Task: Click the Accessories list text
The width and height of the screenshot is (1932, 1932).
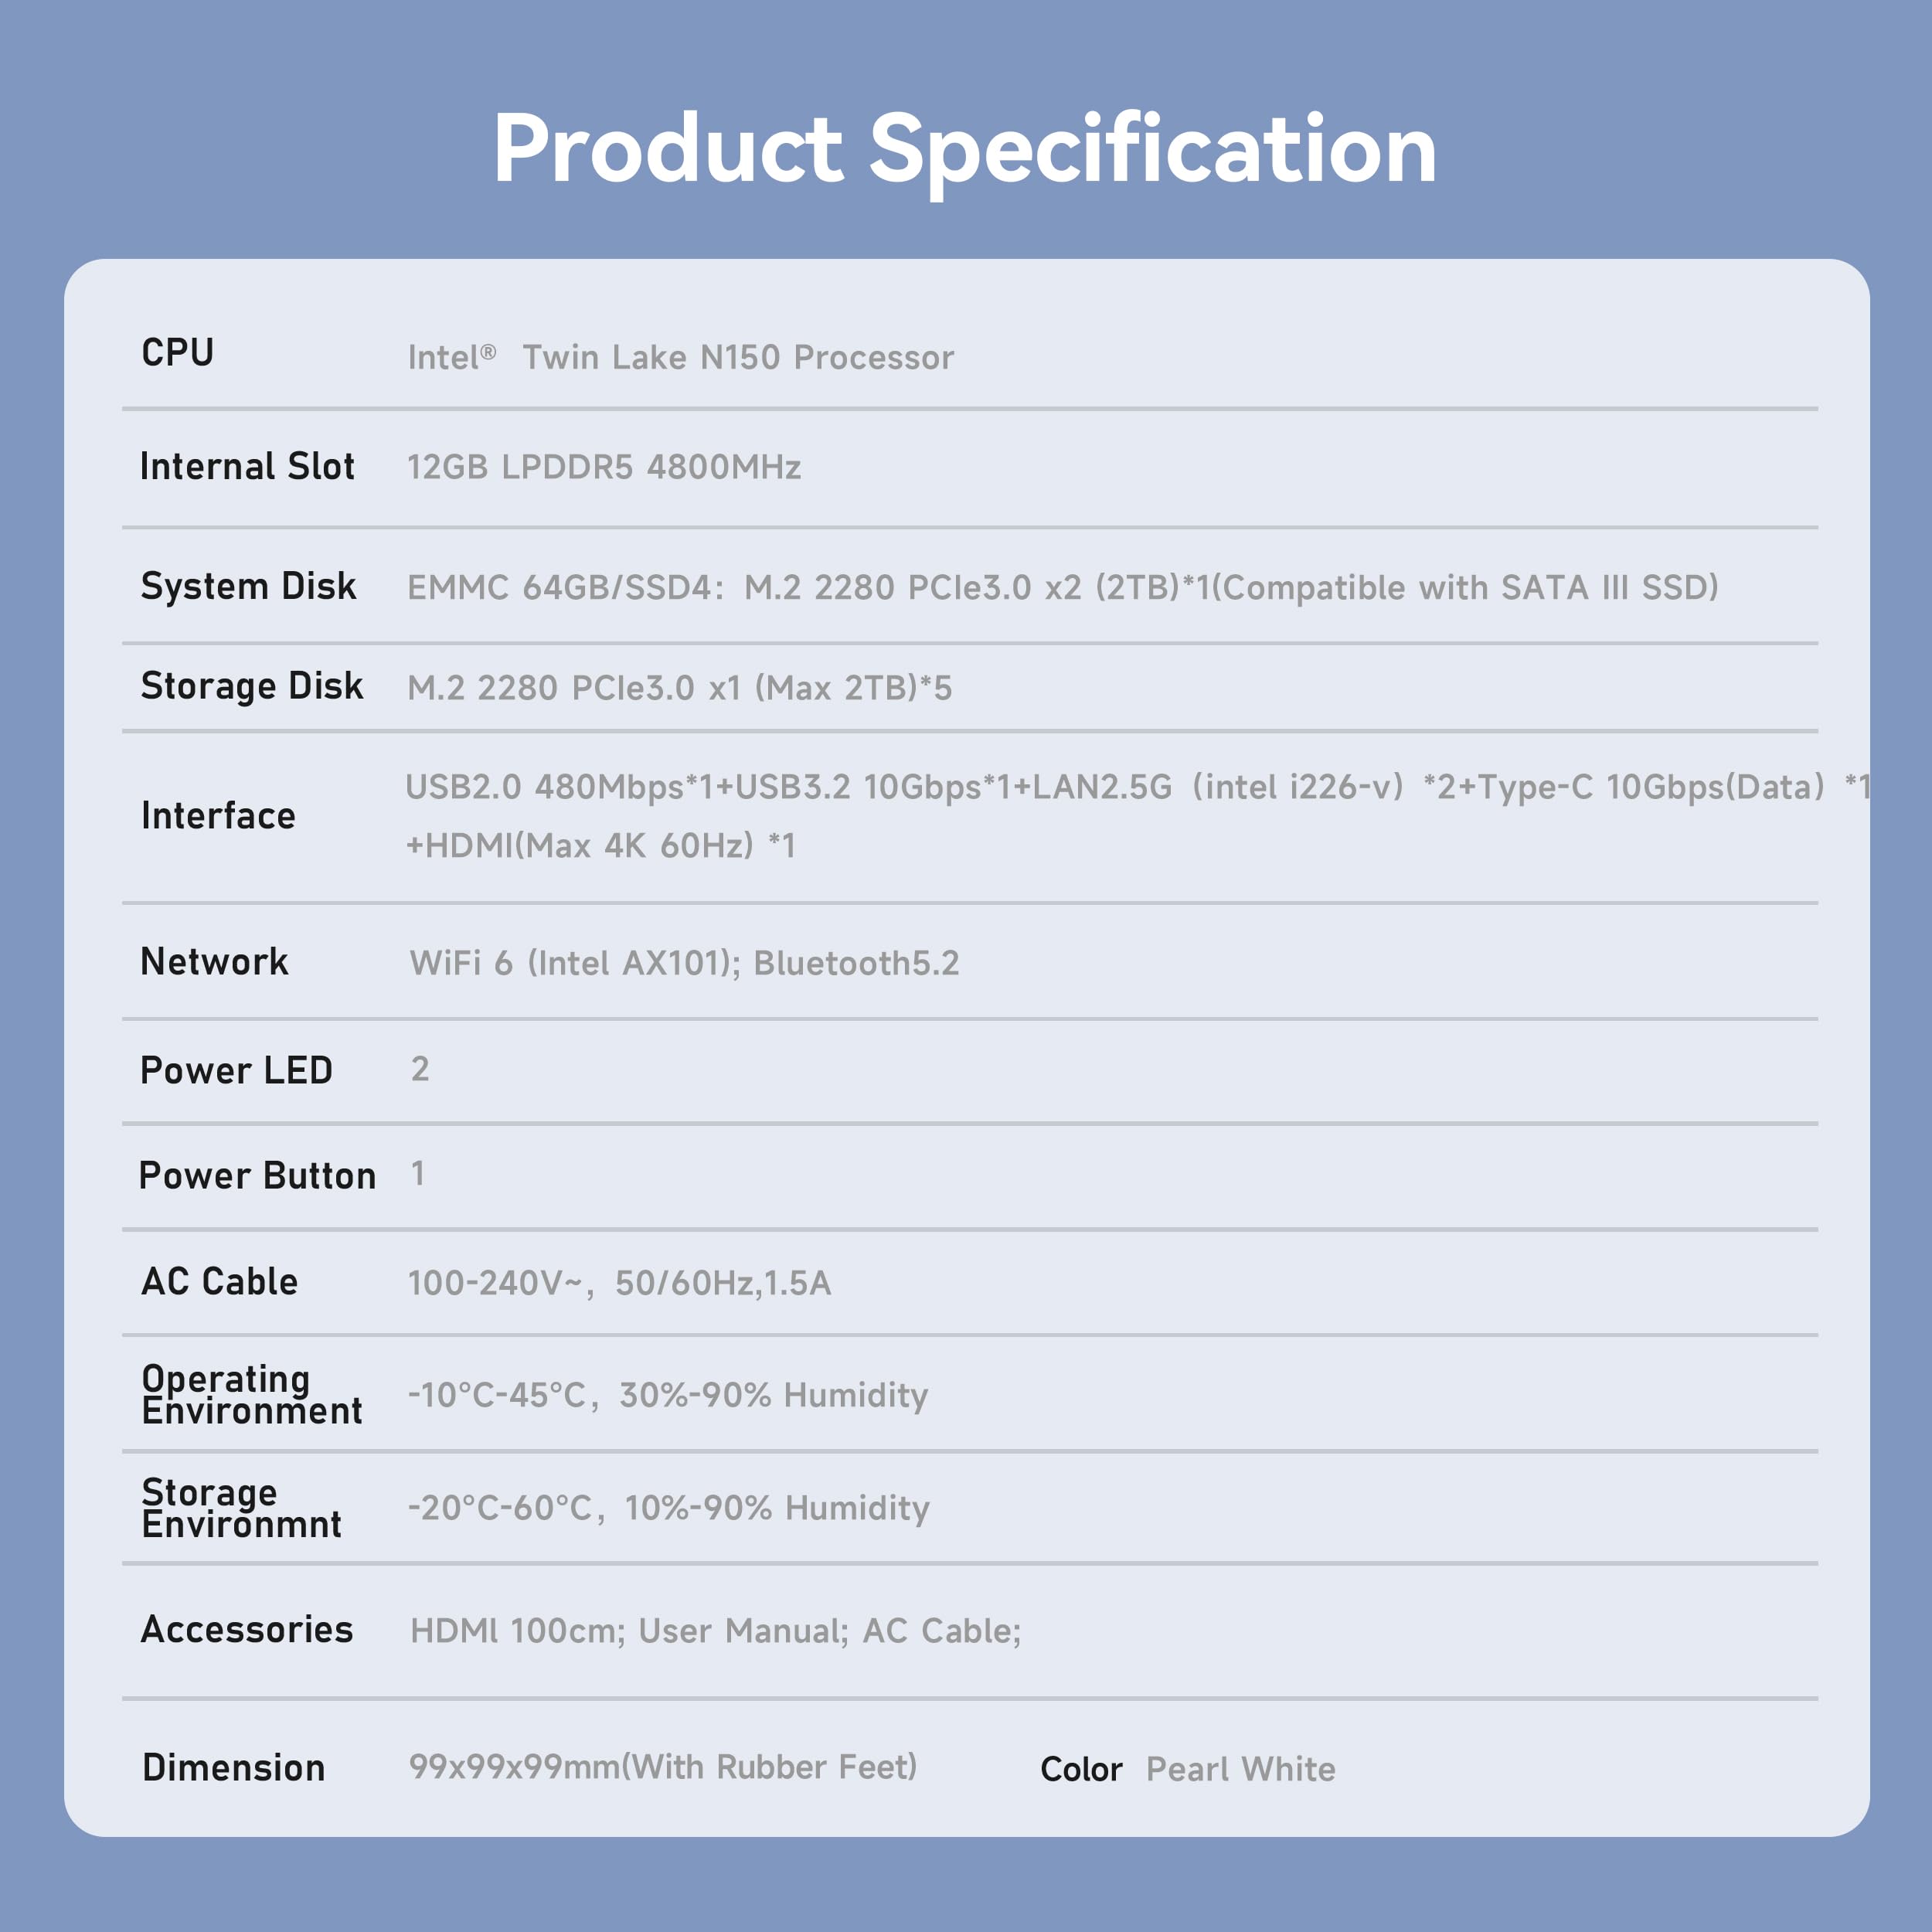Action: pyautogui.click(x=715, y=1631)
